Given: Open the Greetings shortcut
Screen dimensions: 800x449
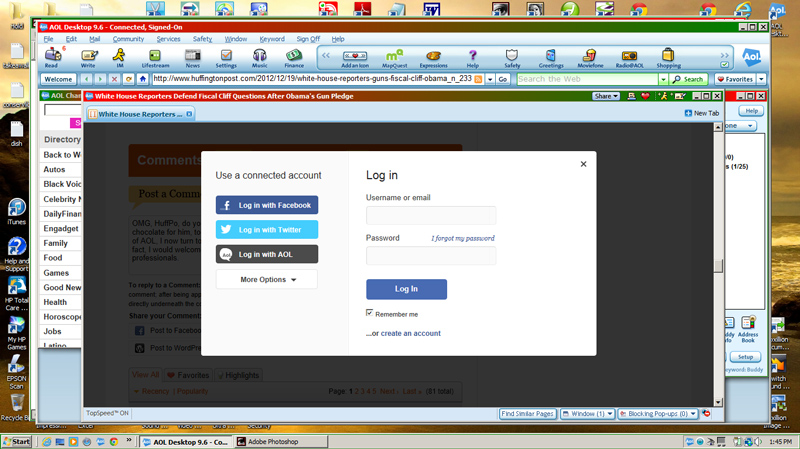Looking at the screenshot, I should (551, 58).
